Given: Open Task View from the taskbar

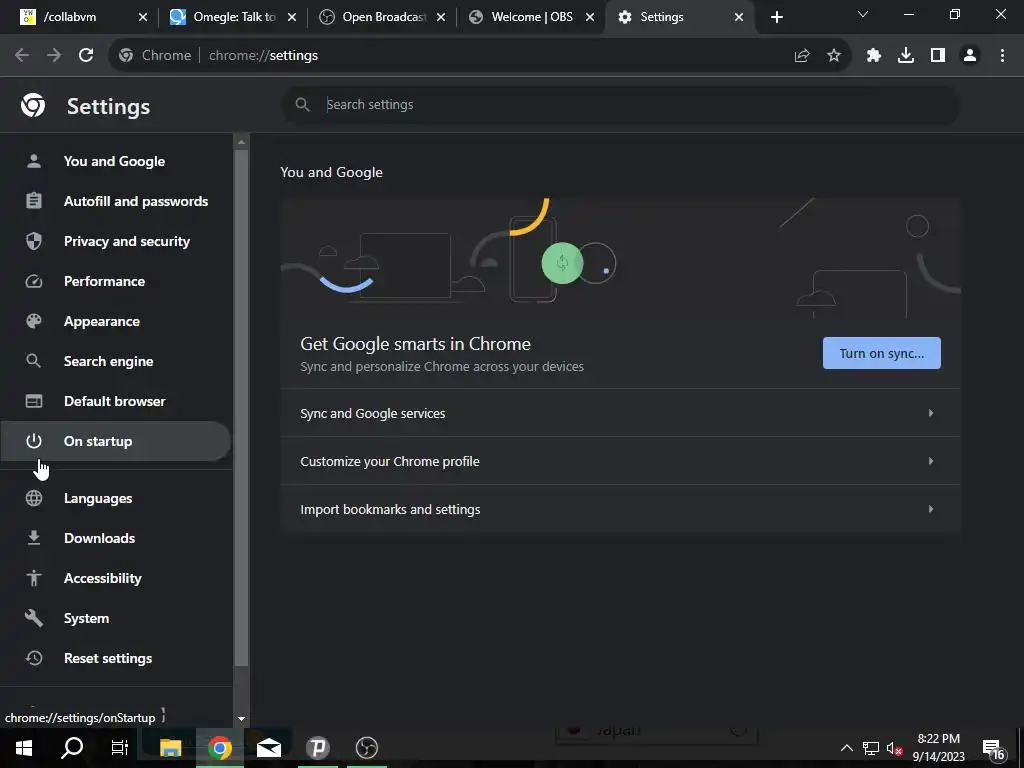Looking at the screenshot, I should click(120, 748).
